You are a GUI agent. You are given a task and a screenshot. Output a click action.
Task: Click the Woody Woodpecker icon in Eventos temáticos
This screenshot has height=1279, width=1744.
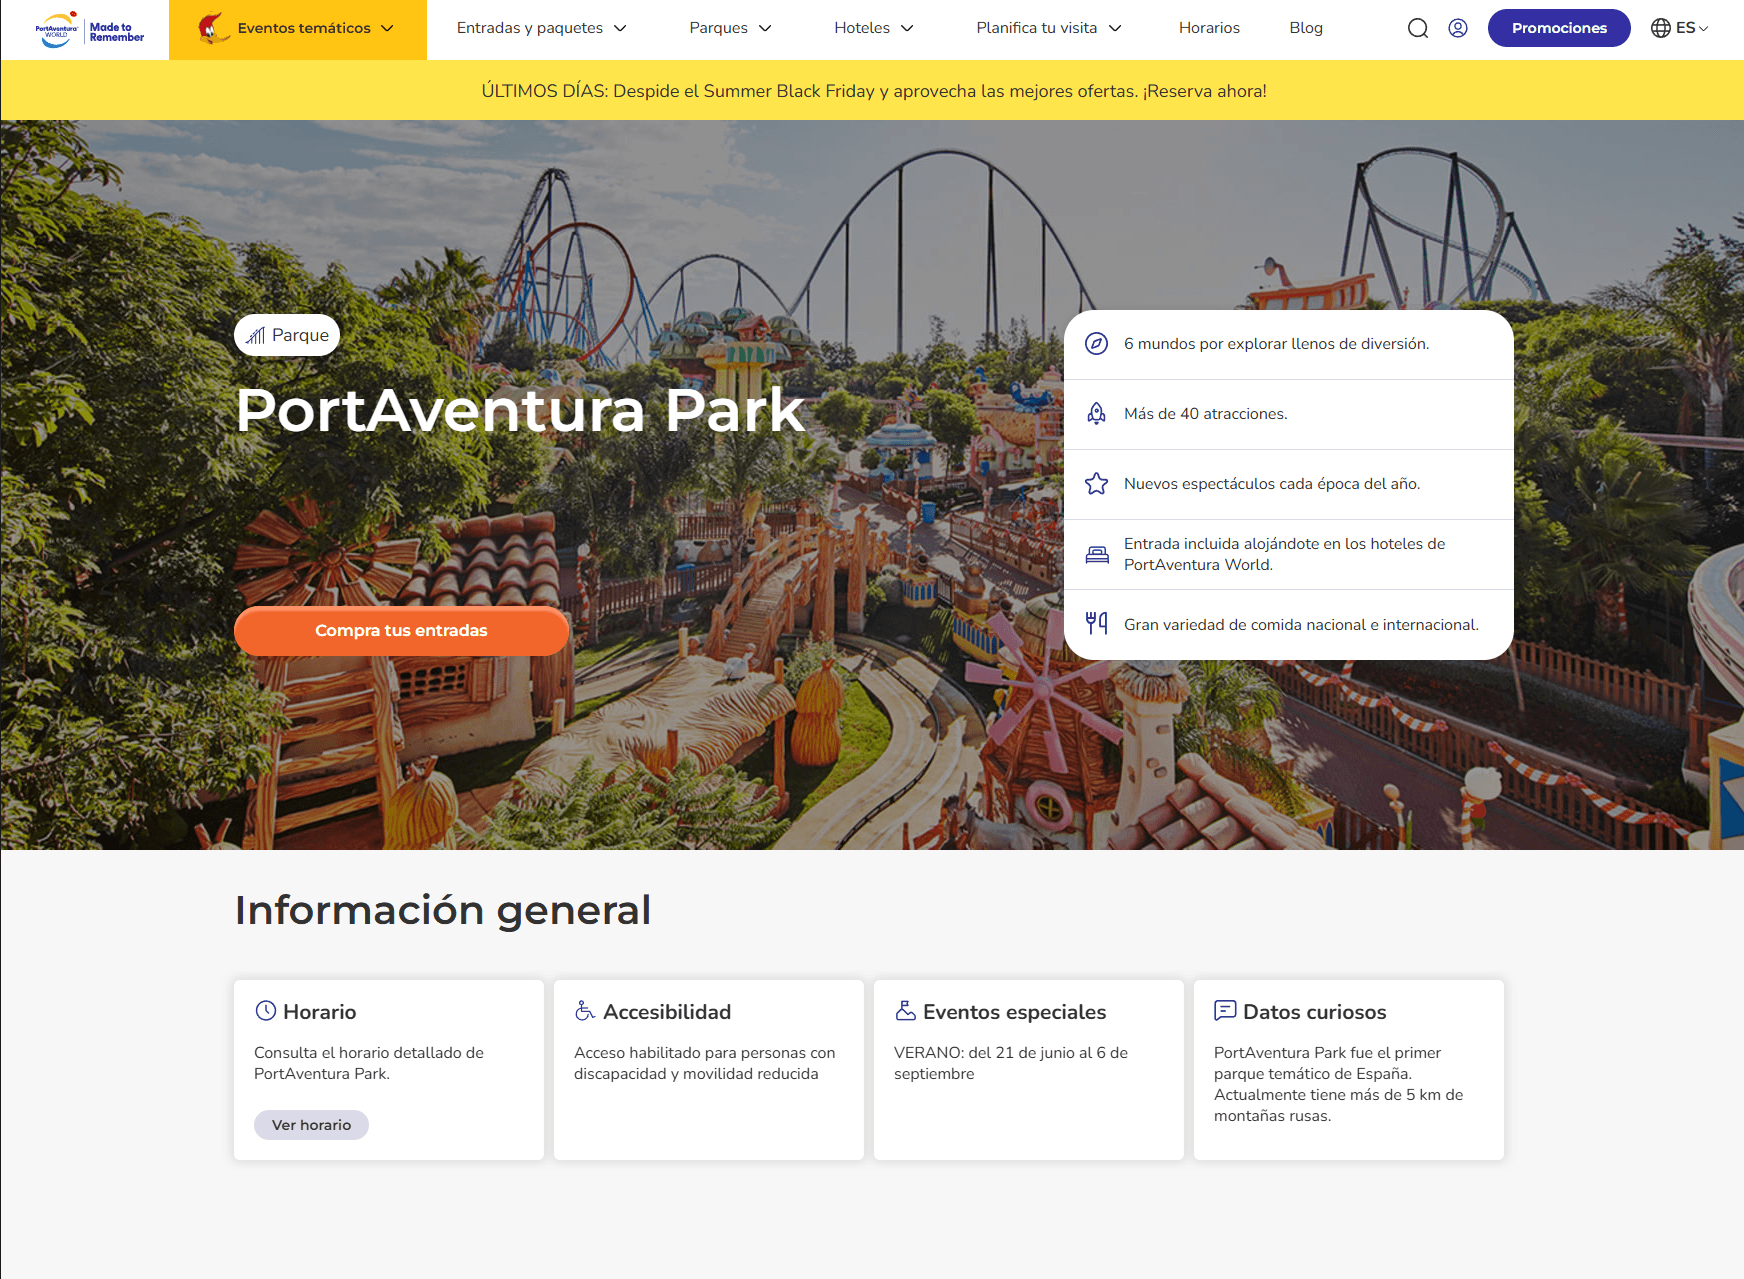[x=212, y=28]
